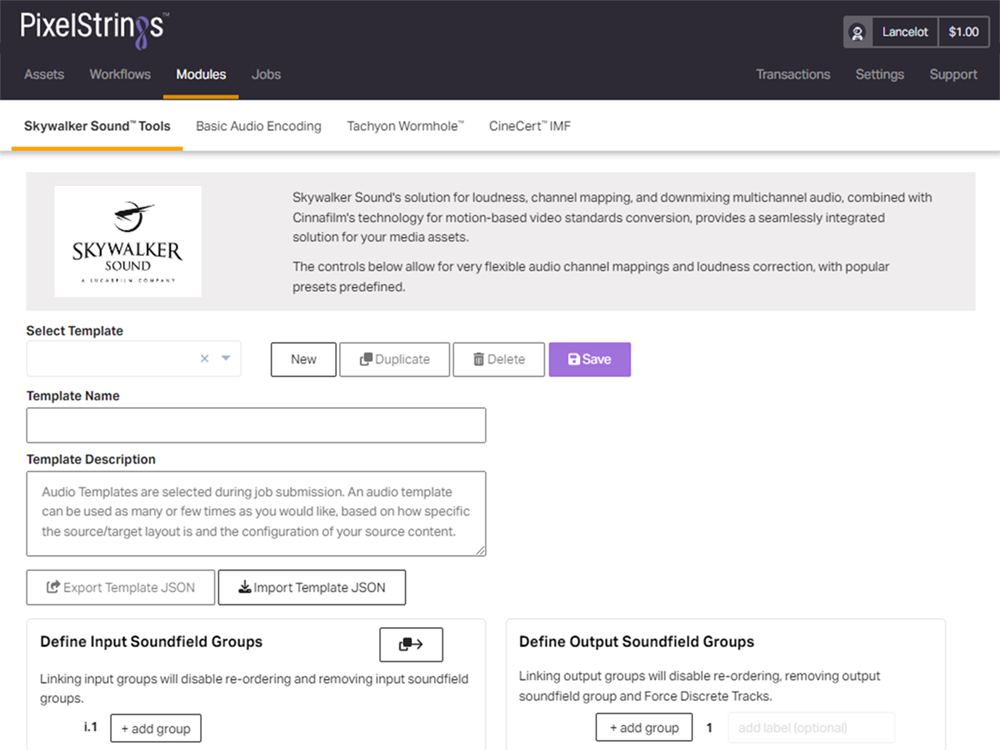This screenshot has width=1000, height=750.
Task: Click the 'Define Output Soundfield Groups' heading
Action: (x=636, y=642)
